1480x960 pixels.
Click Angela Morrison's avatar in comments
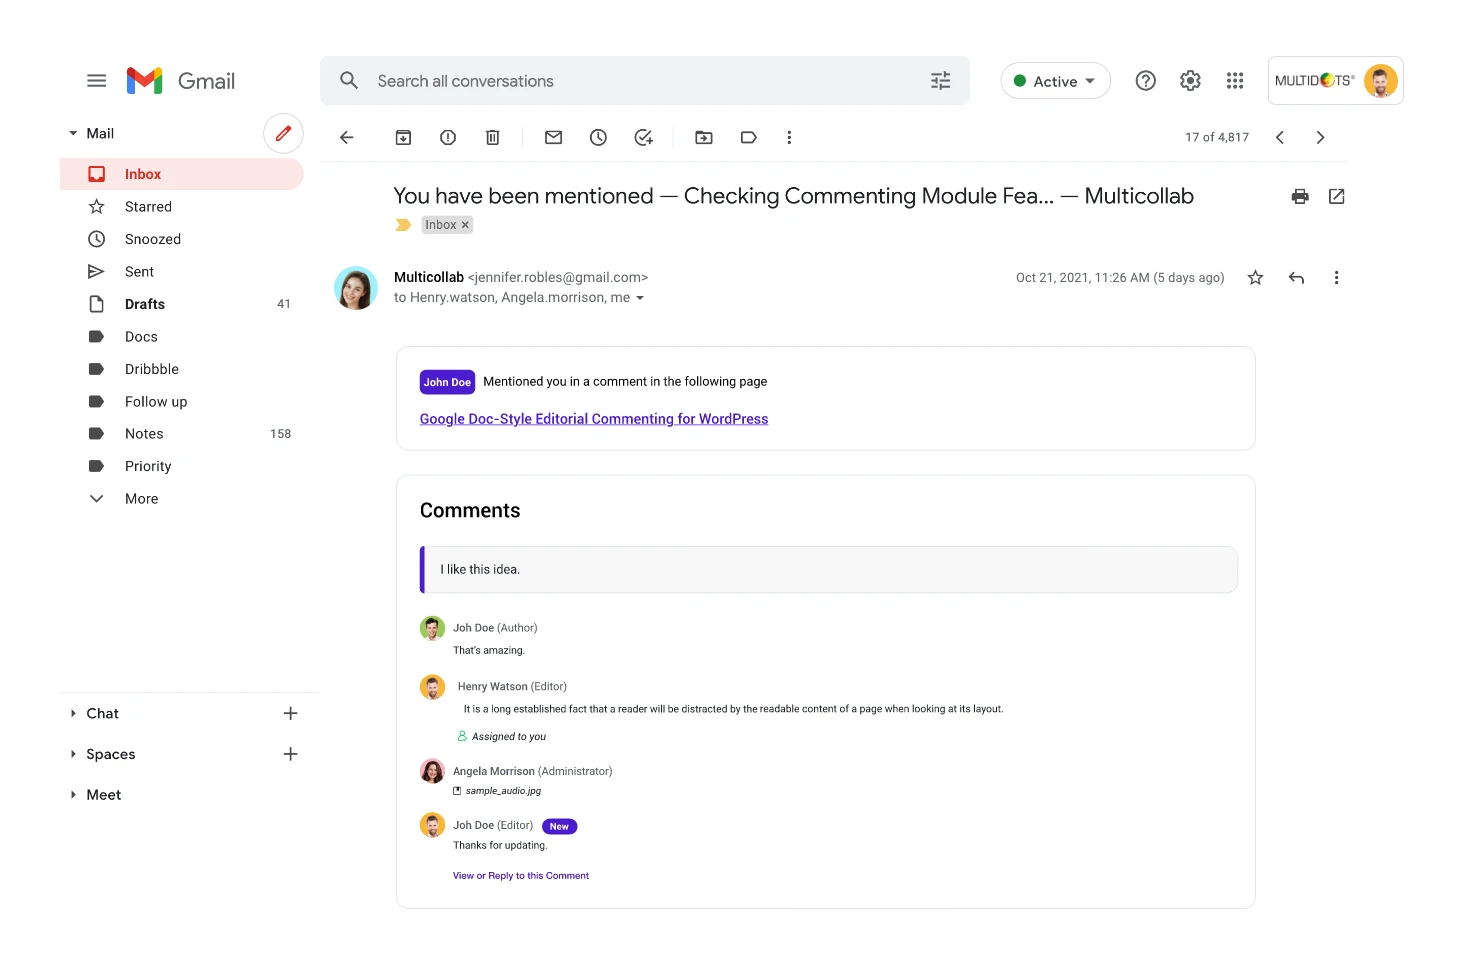432,771
